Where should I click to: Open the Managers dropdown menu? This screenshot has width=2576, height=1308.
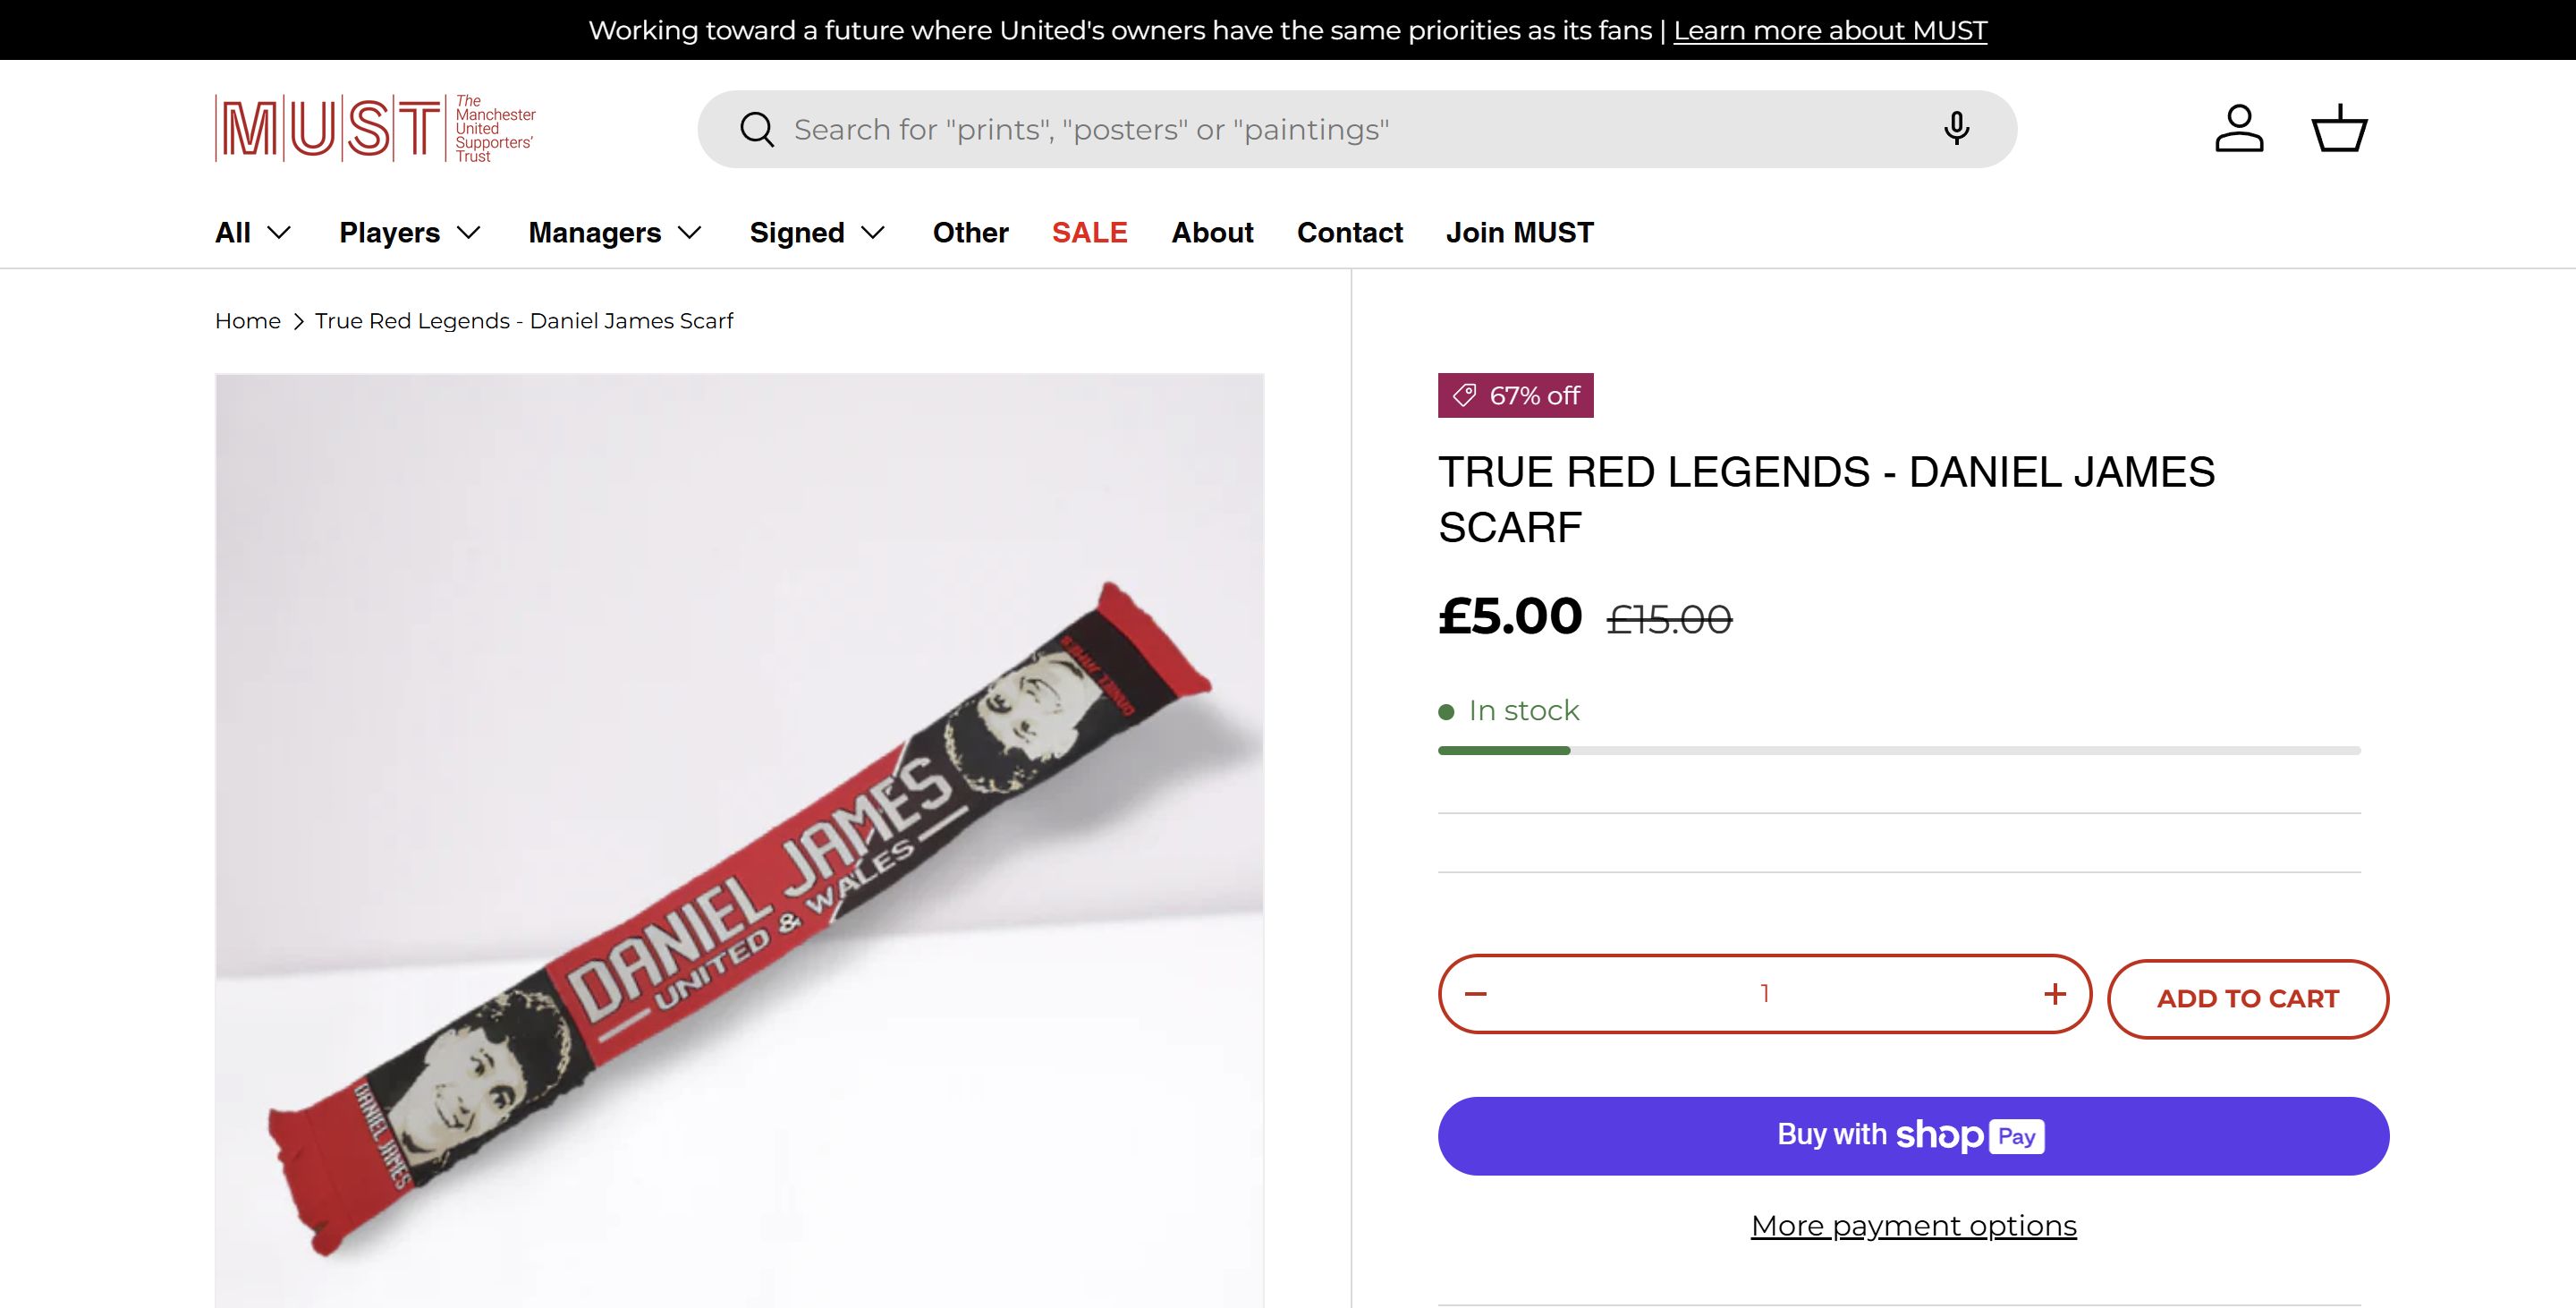click(x=615, y=233)
